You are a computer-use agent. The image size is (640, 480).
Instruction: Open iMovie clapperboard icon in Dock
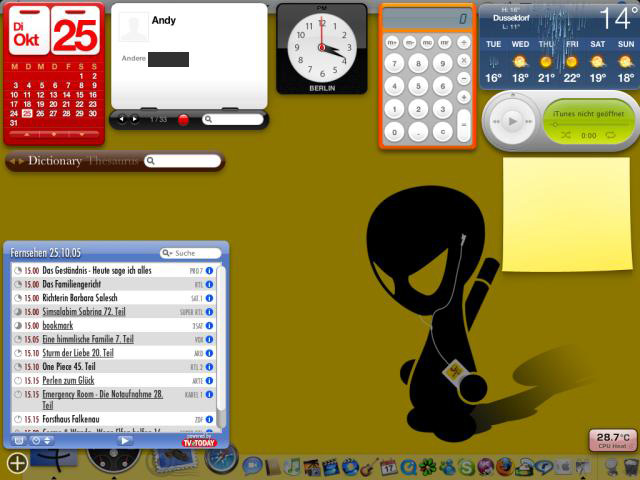click(x=331, y=467)
